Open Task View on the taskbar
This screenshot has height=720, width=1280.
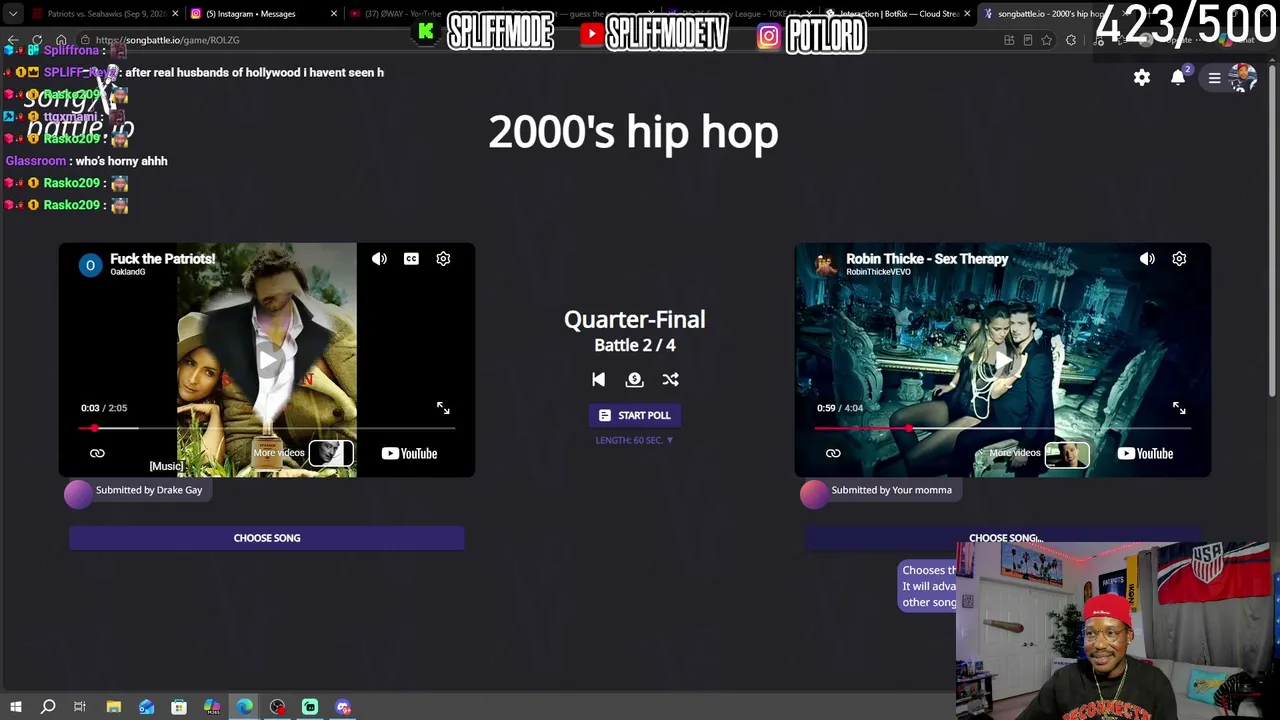click(80, 708)
